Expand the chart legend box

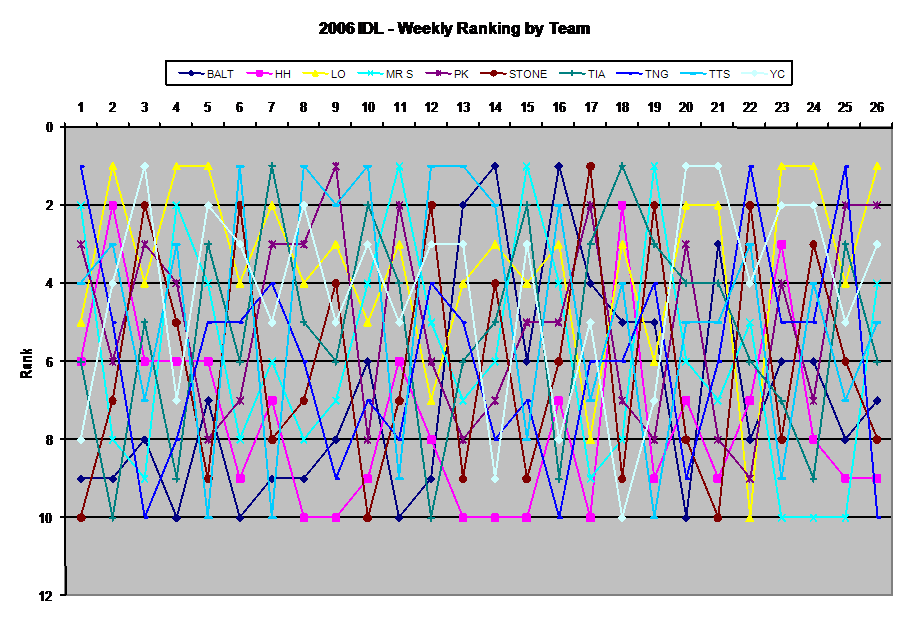(x=480, y=72)
